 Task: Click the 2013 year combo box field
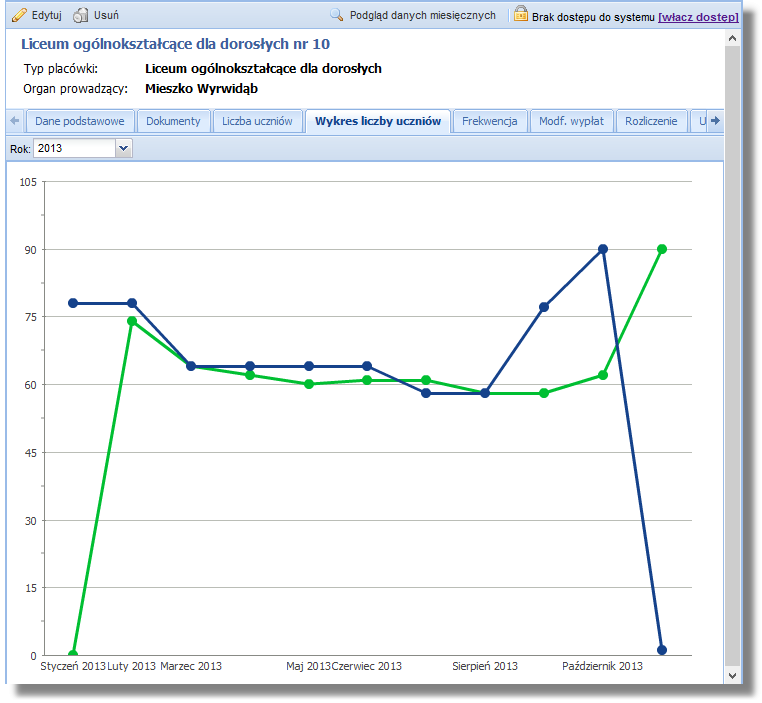pos(74,148)
